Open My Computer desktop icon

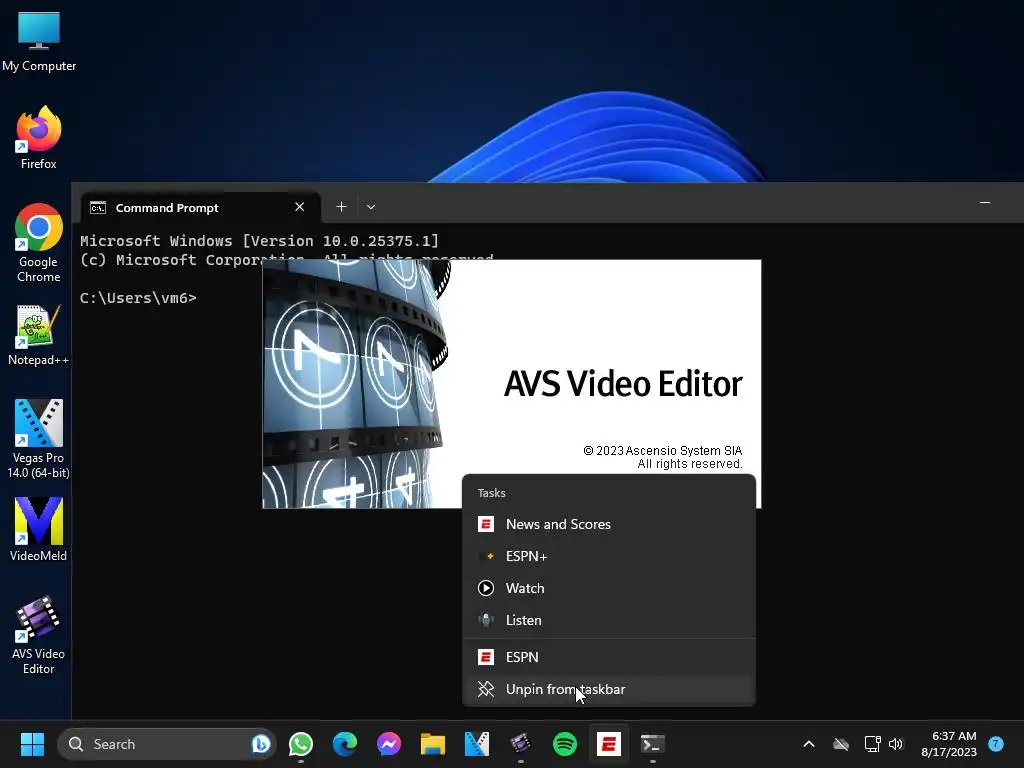(x=39, y=40)
